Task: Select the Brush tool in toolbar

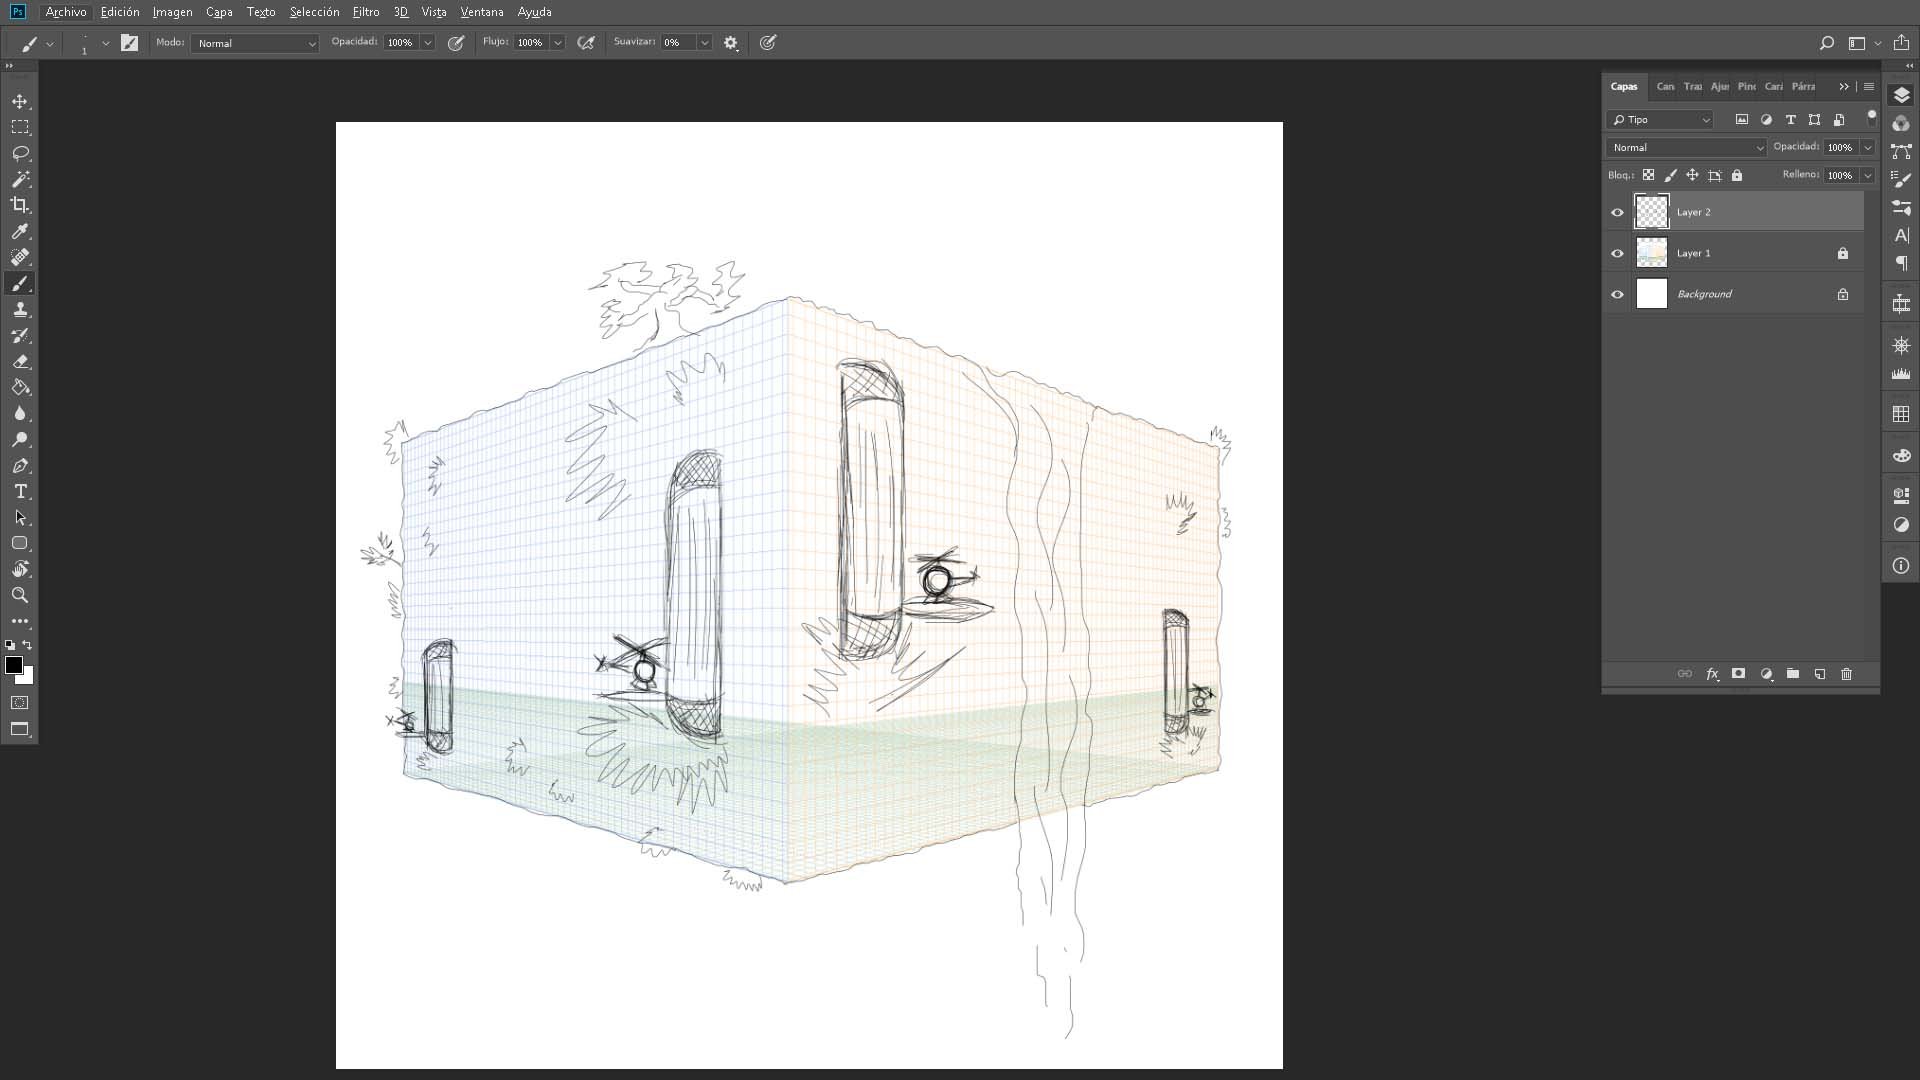Action: [20, 284]
